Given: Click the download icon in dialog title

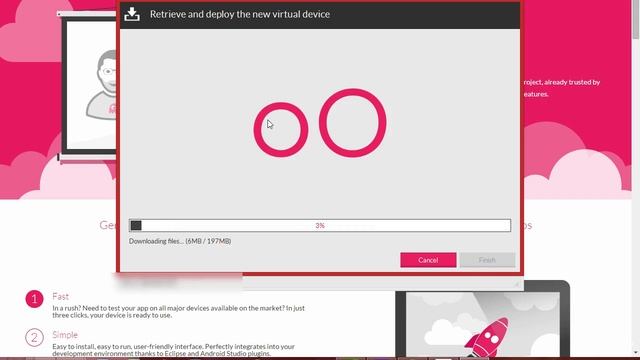Looking at the screenshot, I should click(132, 14).
